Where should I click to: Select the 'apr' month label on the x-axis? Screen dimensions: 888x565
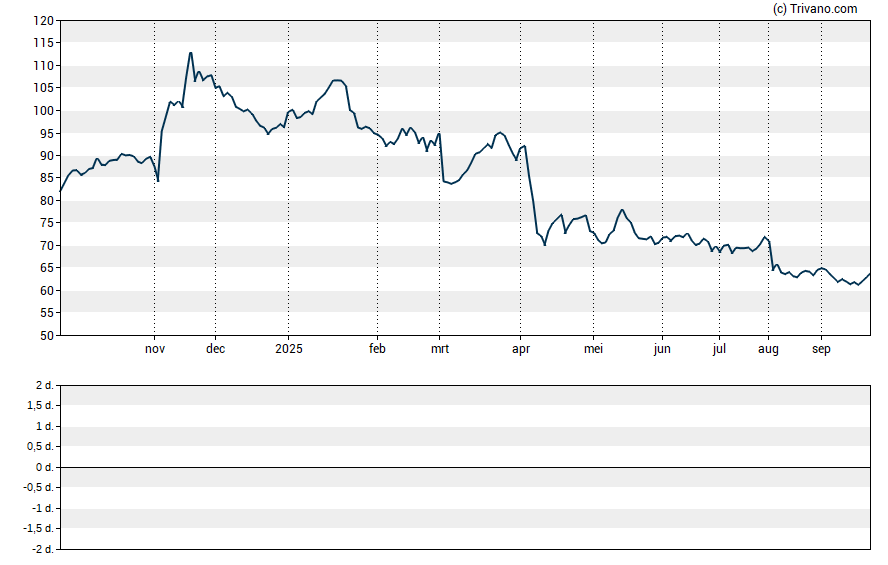(x=520, y=349)
